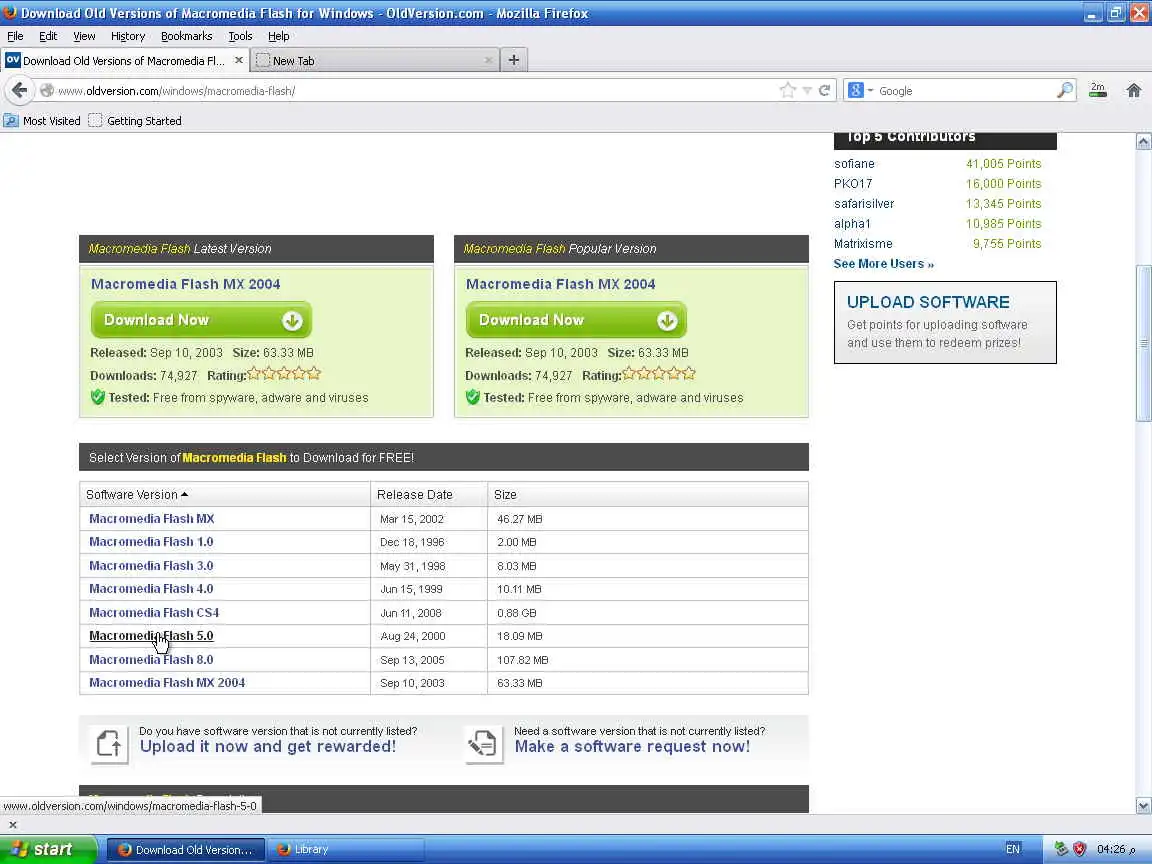Click the site identity globe icon

(47, 90)
